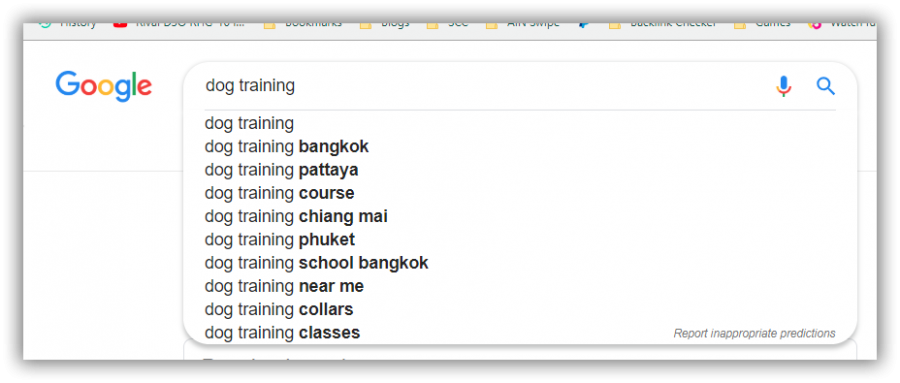Click the blue magnifier search icon

click(x=825, y=86)
